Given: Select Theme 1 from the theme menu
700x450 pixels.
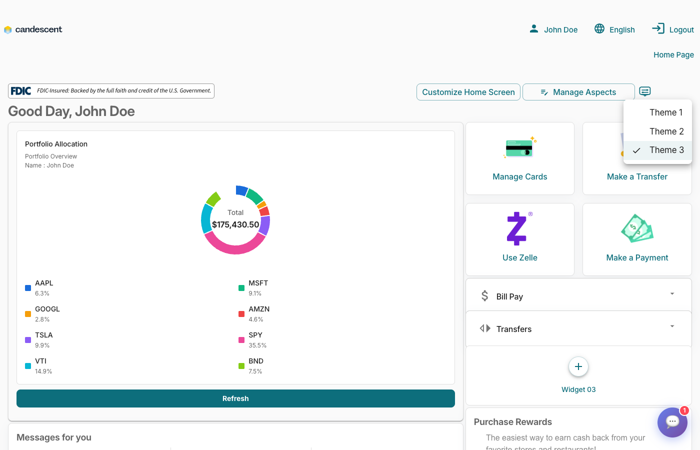Looking at the screenshot, I should tap(666, 113).
